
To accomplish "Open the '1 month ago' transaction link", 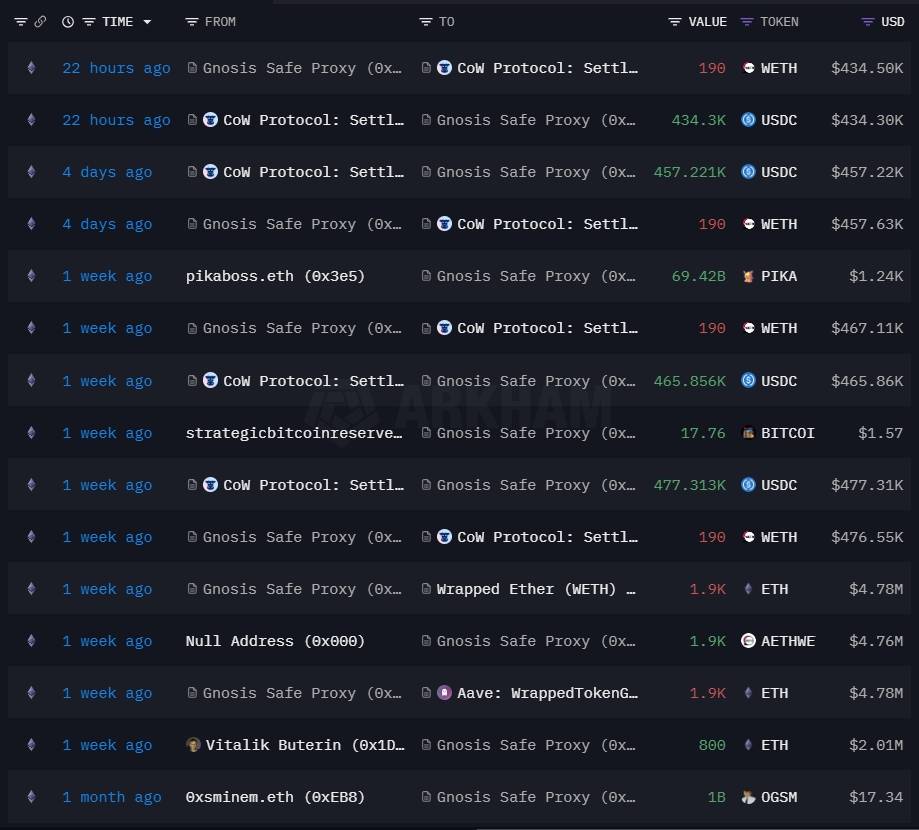I will tap(111, 798).
